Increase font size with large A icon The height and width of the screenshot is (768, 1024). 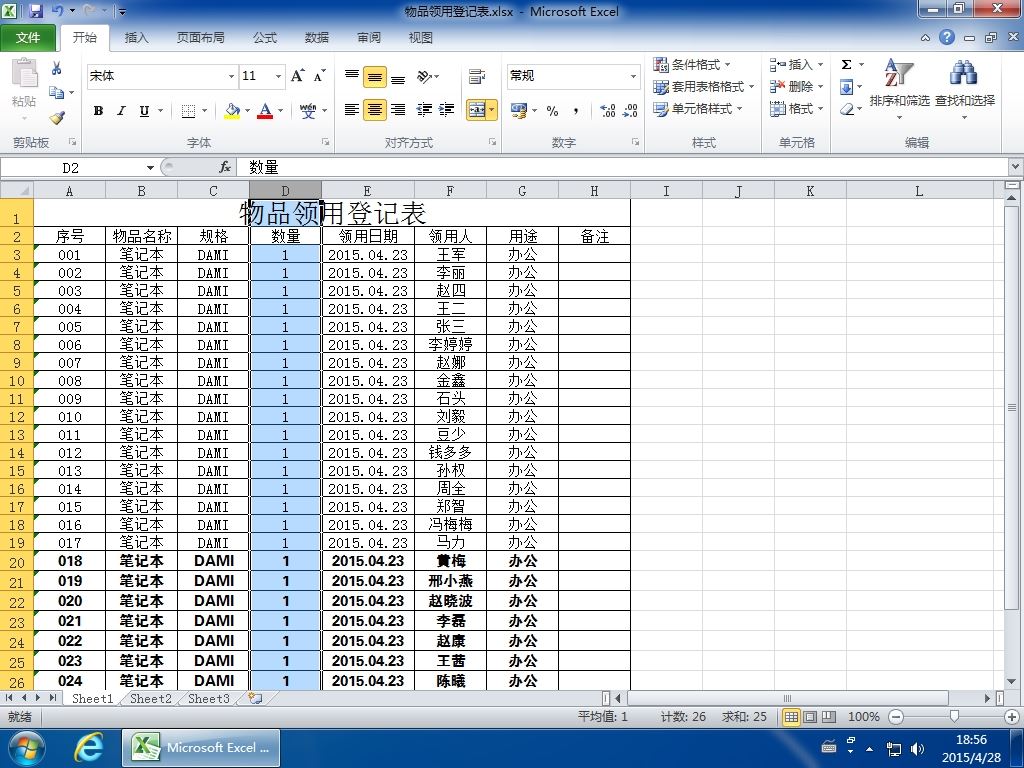tap(298, 76)
